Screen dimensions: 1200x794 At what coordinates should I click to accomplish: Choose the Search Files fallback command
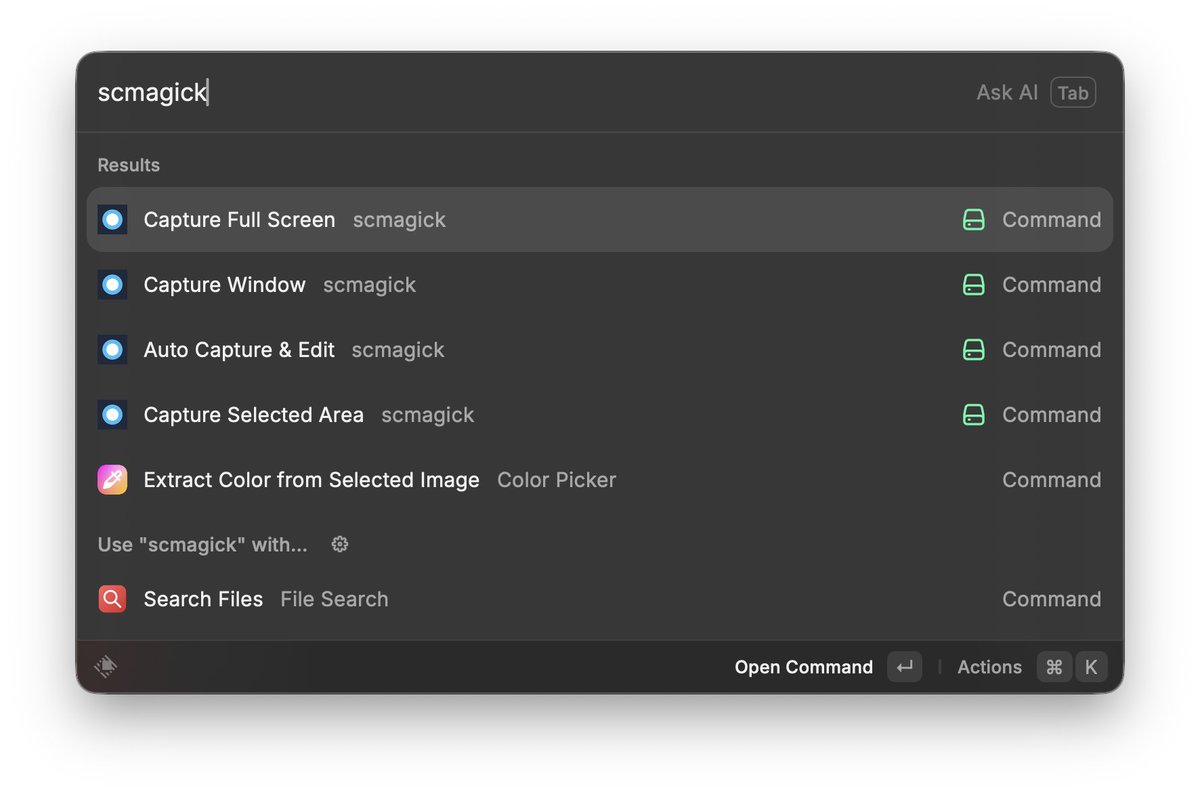pyautogui.click(x=600, y=599)
